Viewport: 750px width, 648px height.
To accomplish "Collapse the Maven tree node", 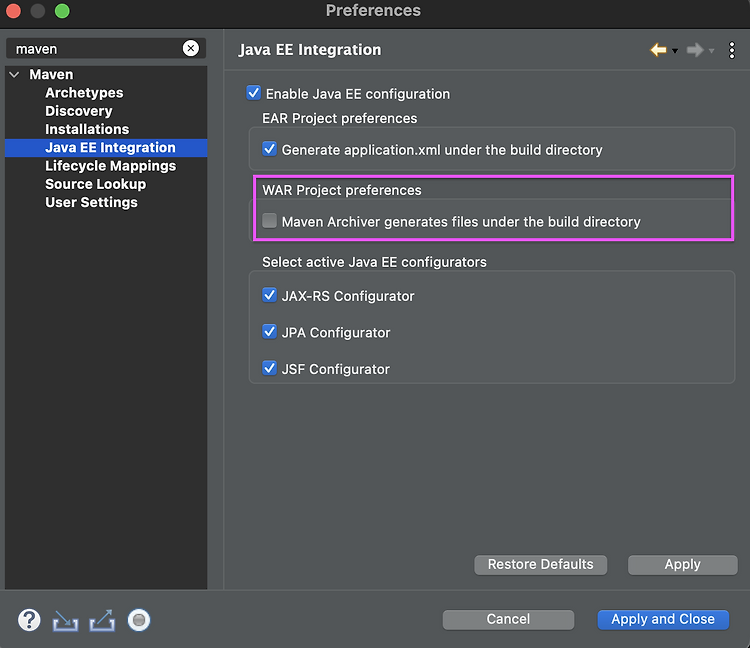I will 14,75.
